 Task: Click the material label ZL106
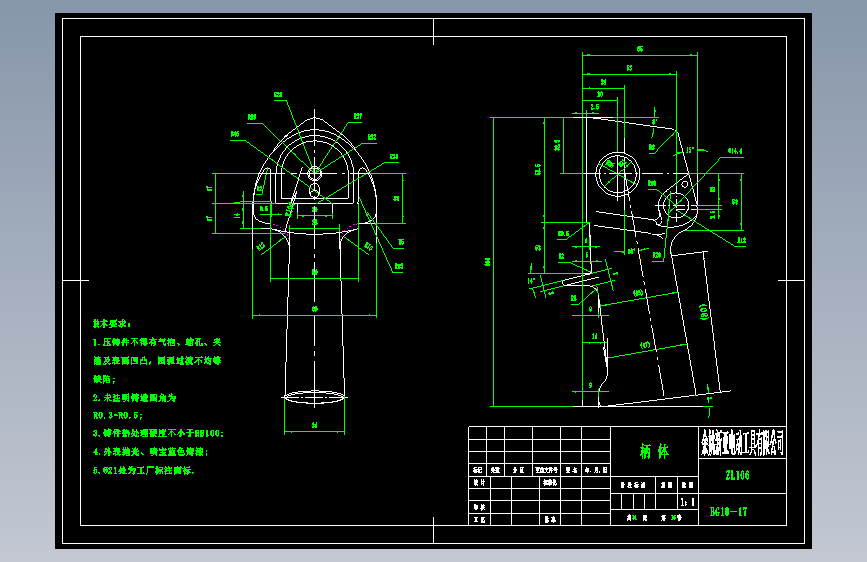[x=737, y=475]
